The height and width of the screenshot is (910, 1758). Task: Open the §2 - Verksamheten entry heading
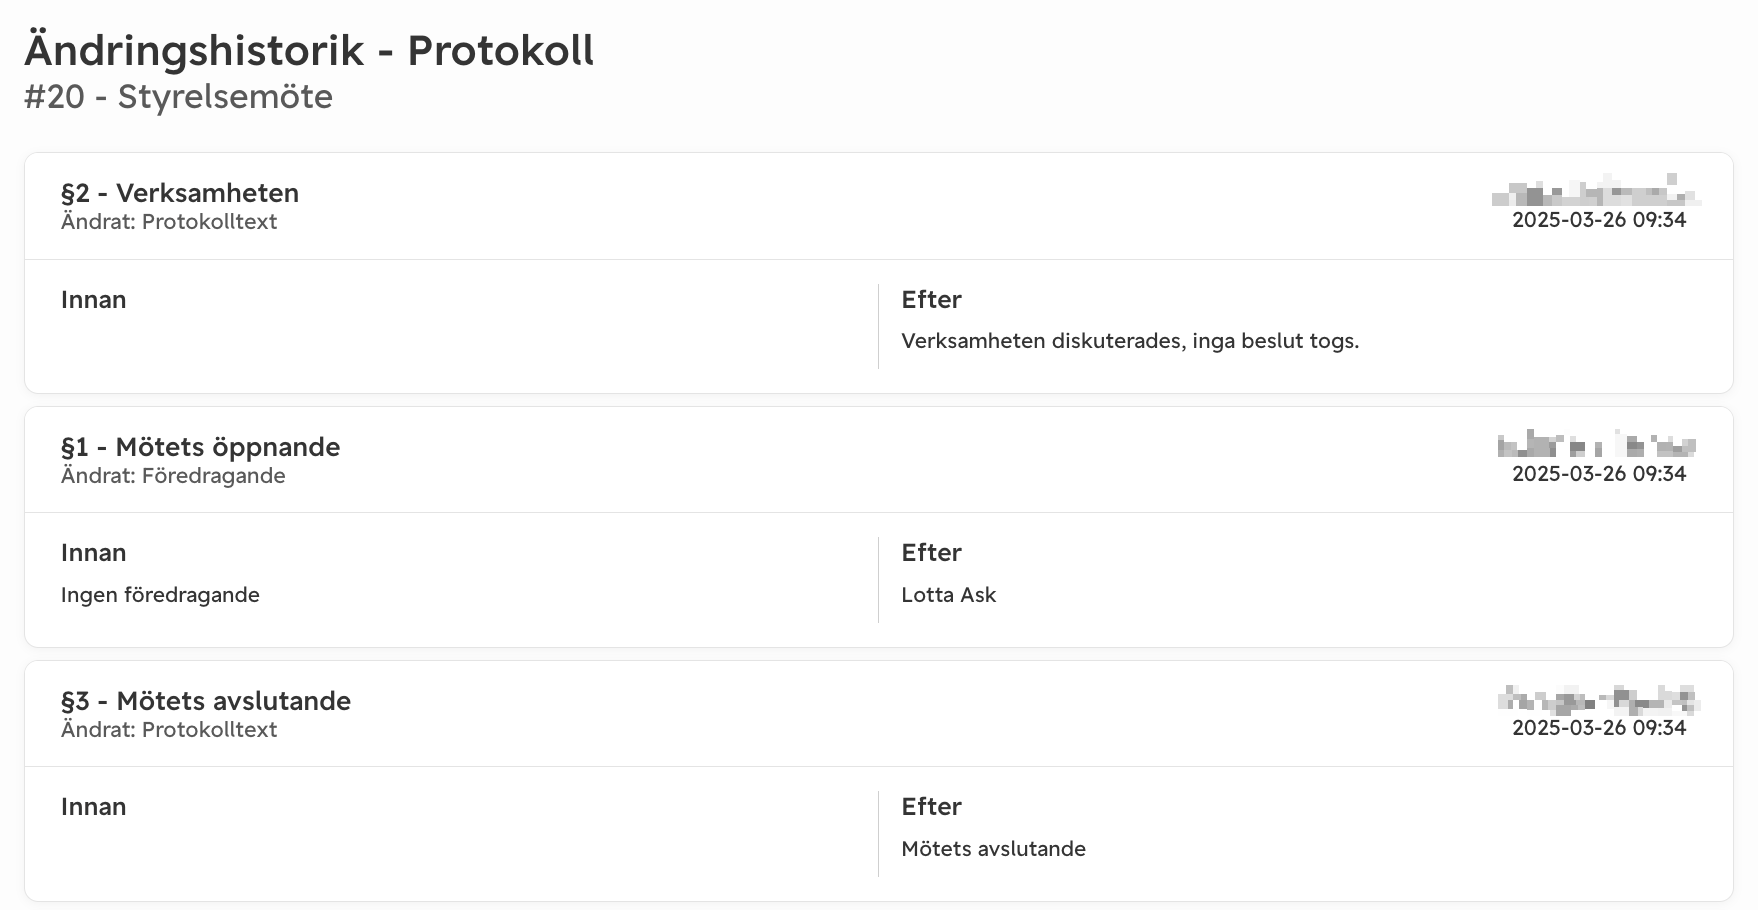click(x=180, y=193)
